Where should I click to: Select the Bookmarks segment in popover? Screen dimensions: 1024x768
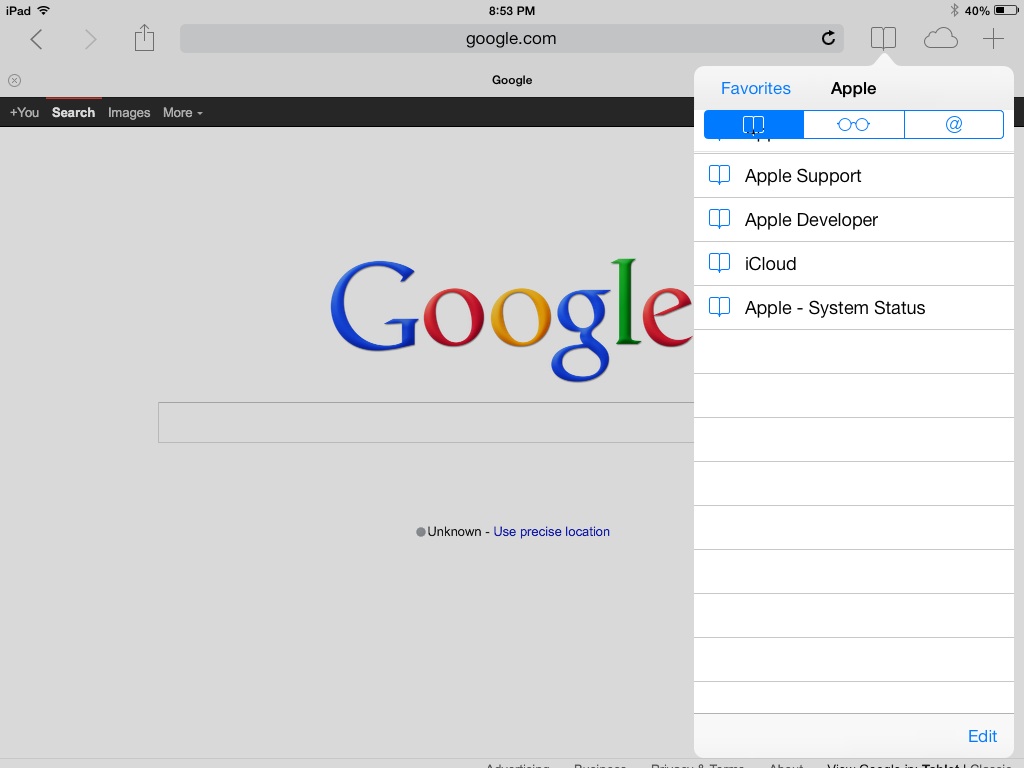point(754,124)
